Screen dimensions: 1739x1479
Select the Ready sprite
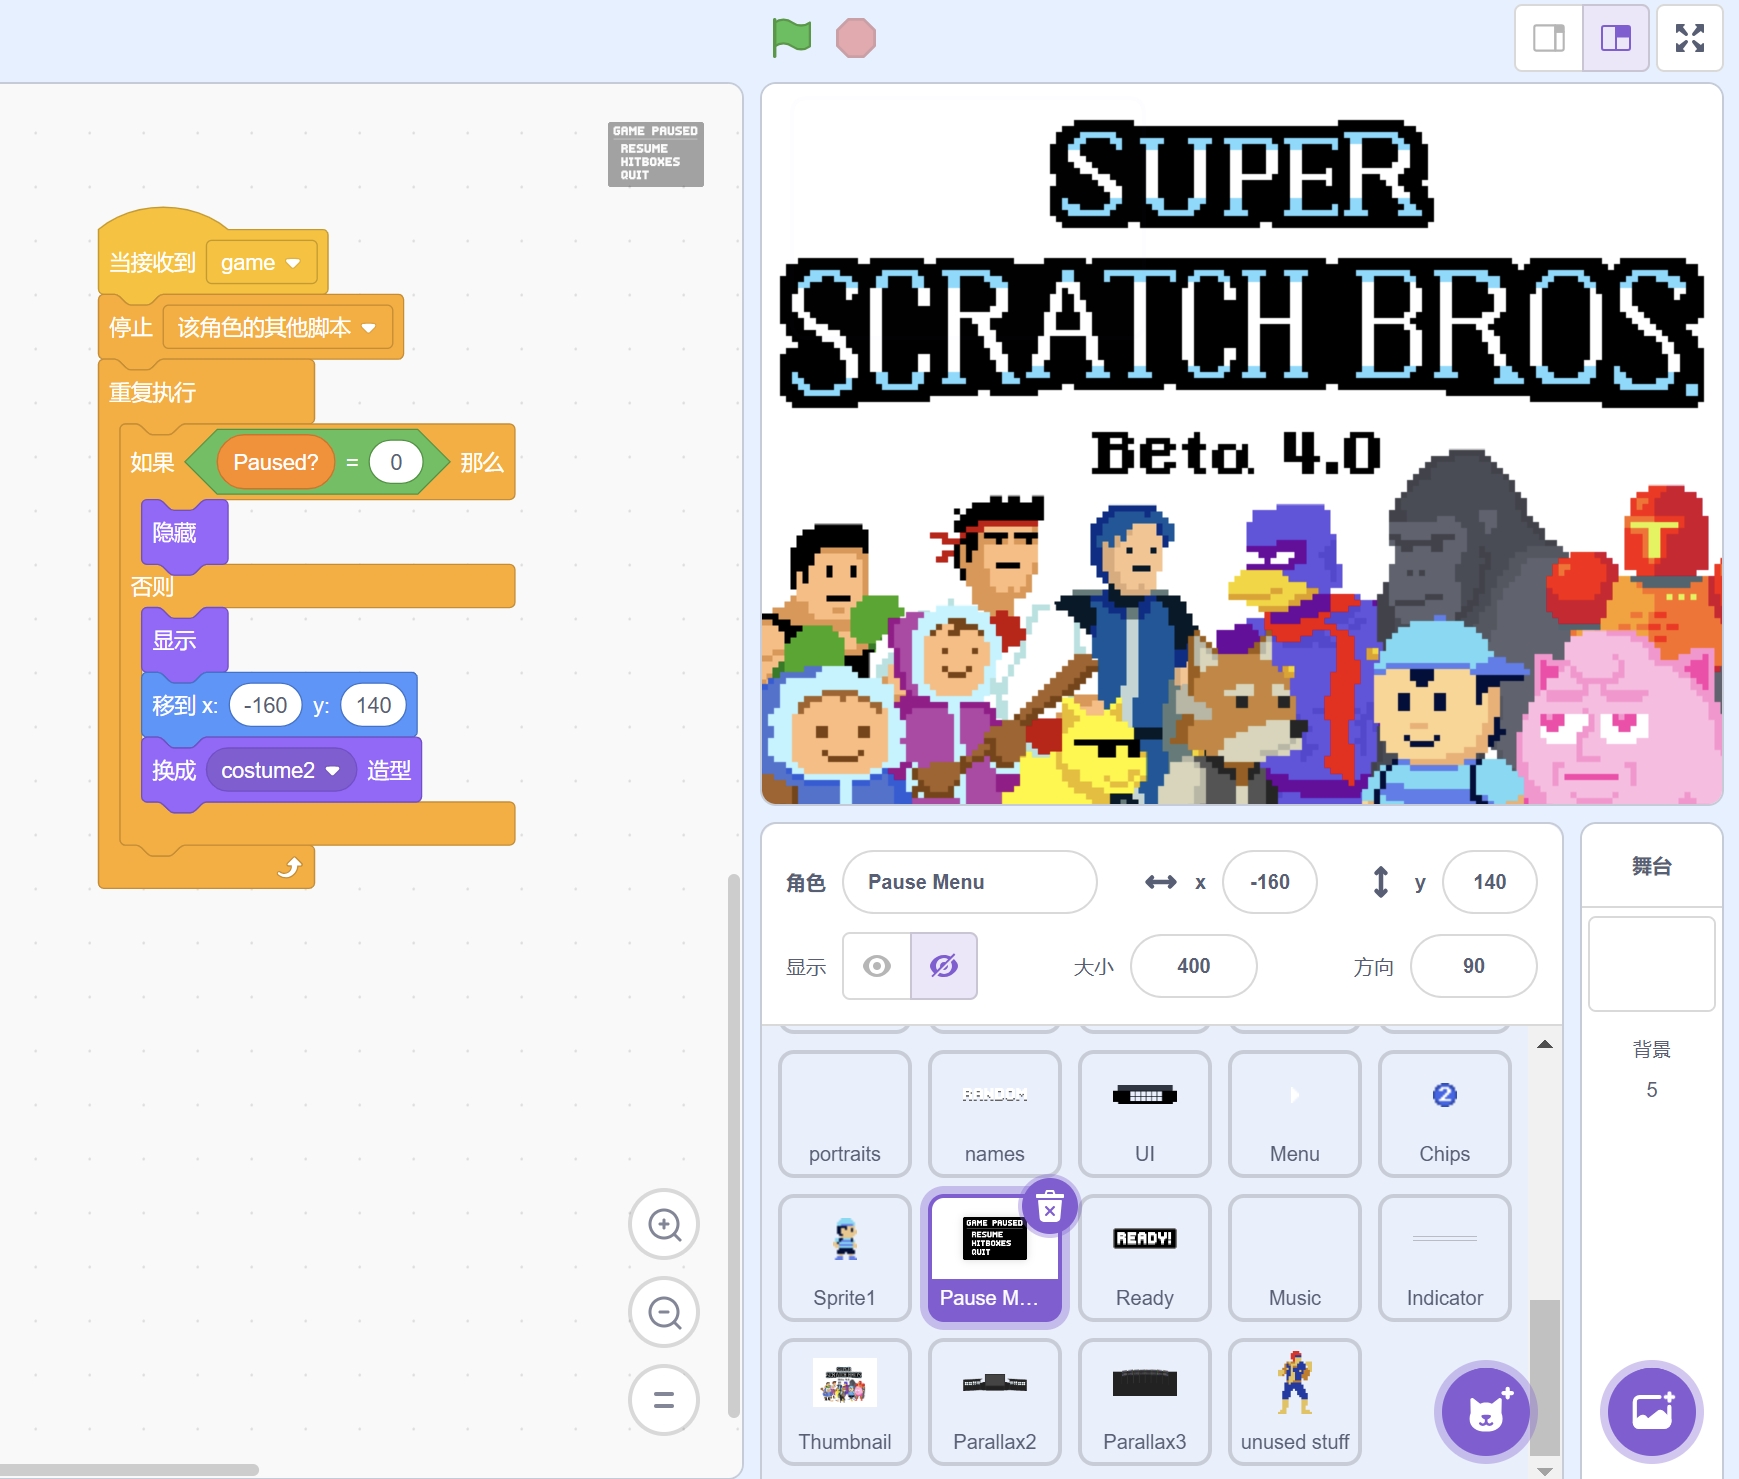tap(1144, 1258)
